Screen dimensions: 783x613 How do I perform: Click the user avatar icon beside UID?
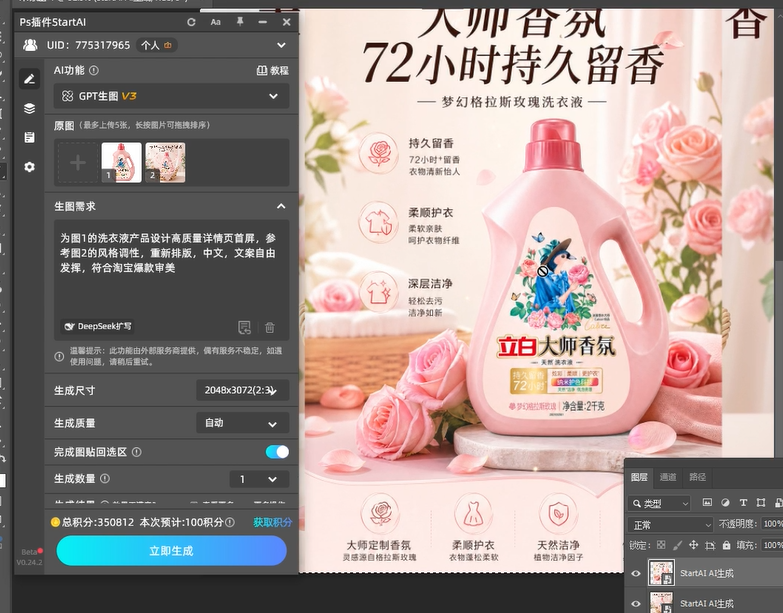30,45
